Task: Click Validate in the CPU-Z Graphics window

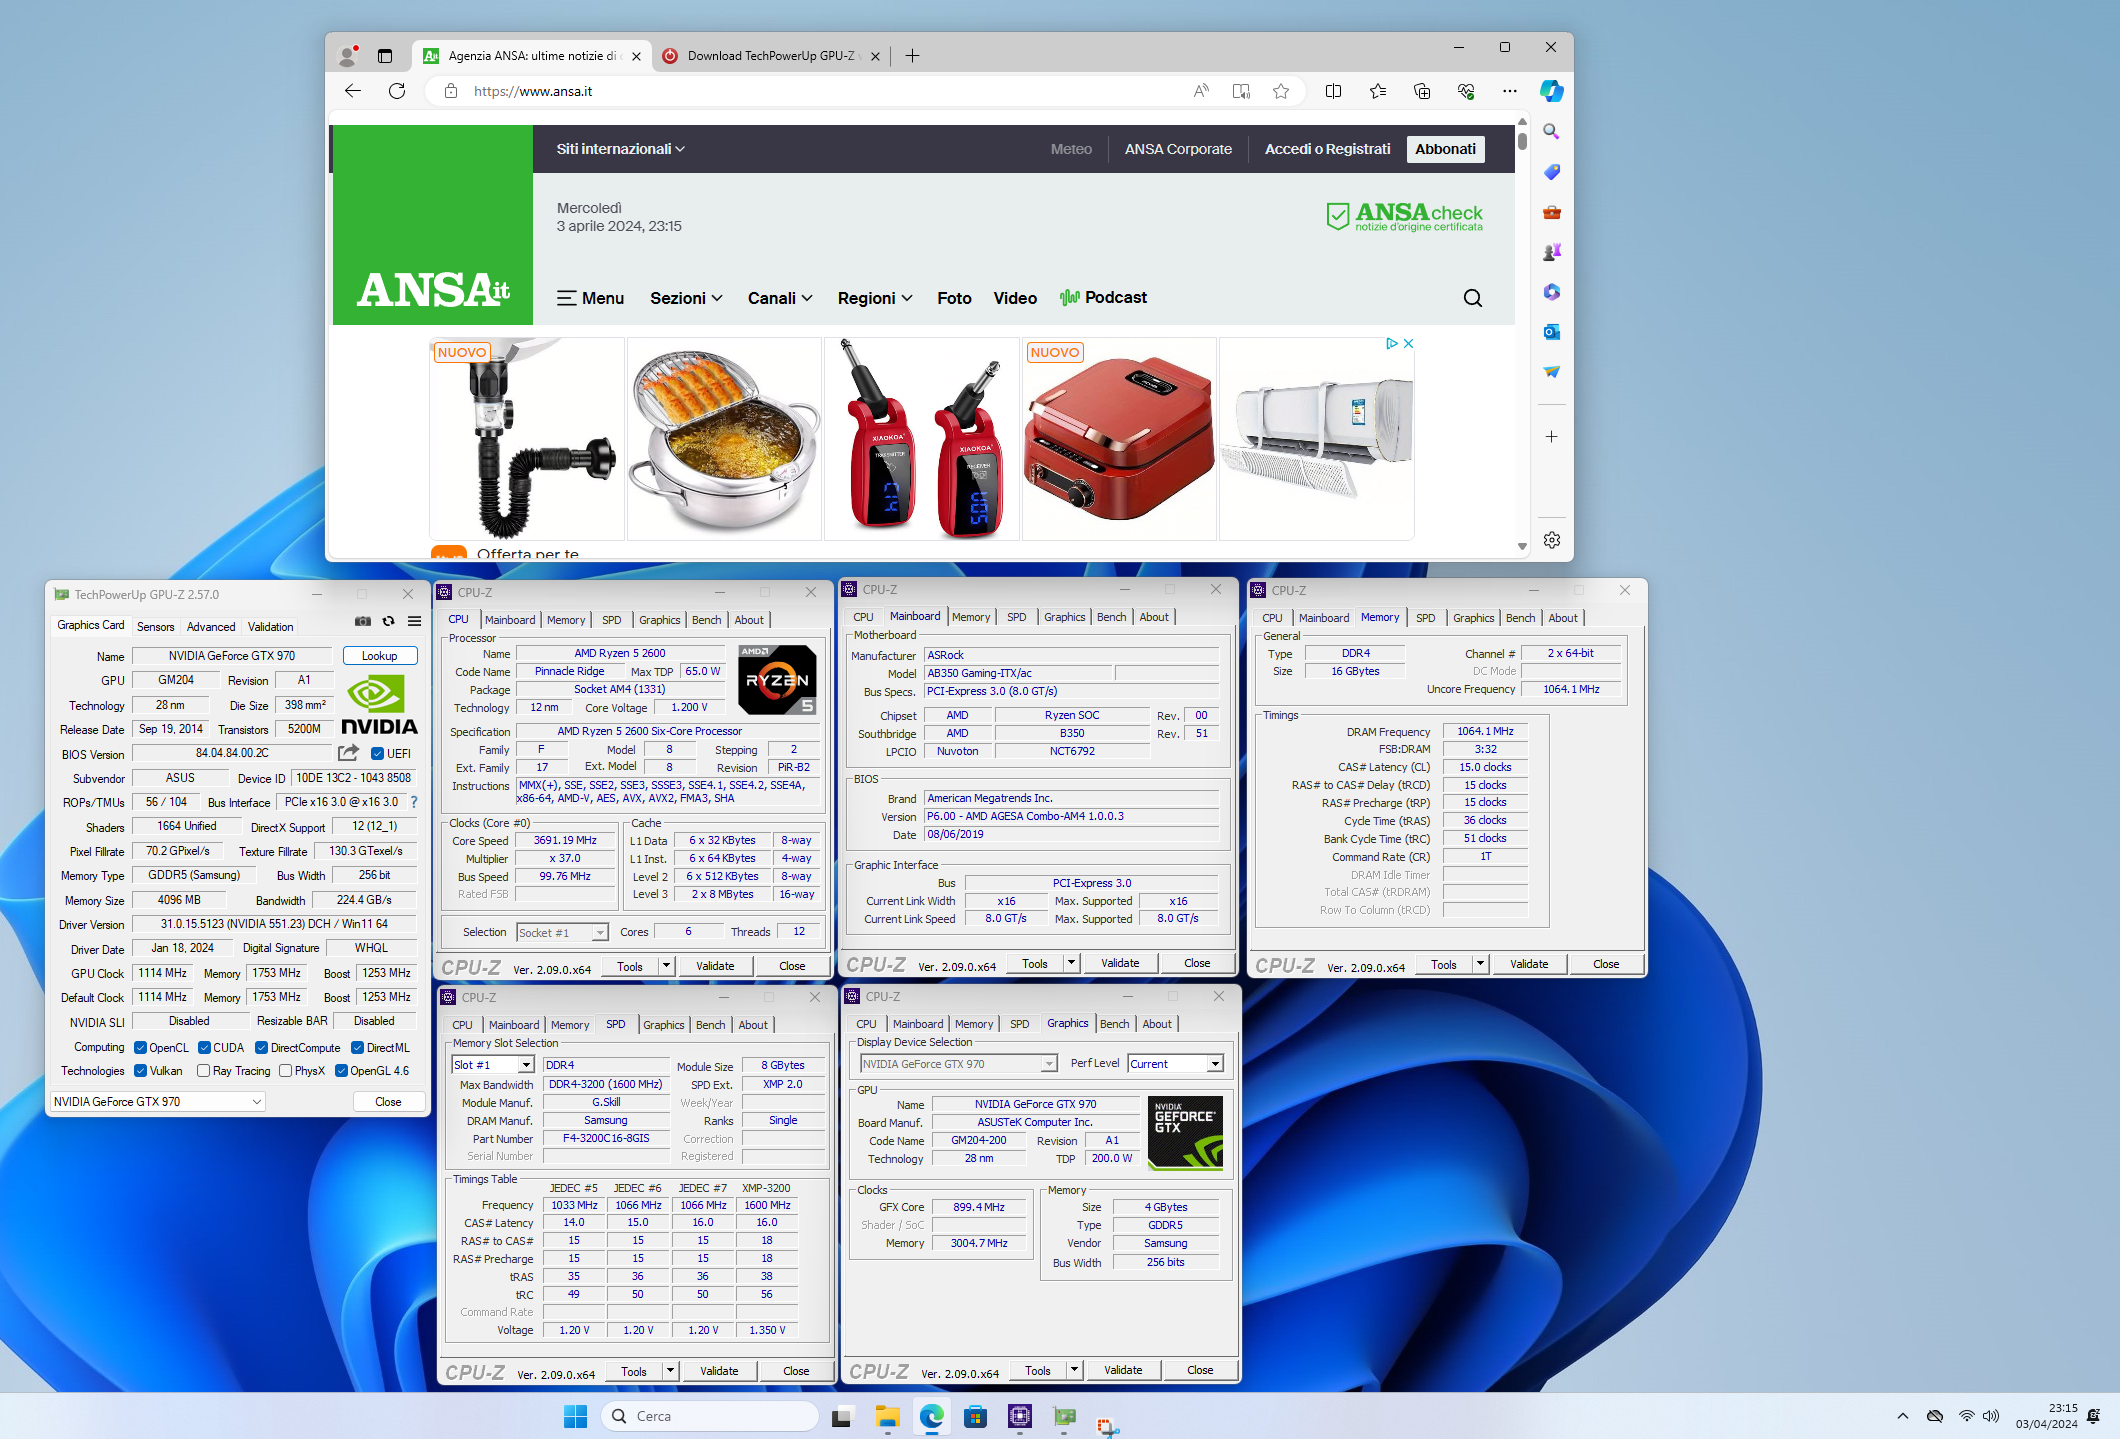Action: (x=1123, y=1370)
